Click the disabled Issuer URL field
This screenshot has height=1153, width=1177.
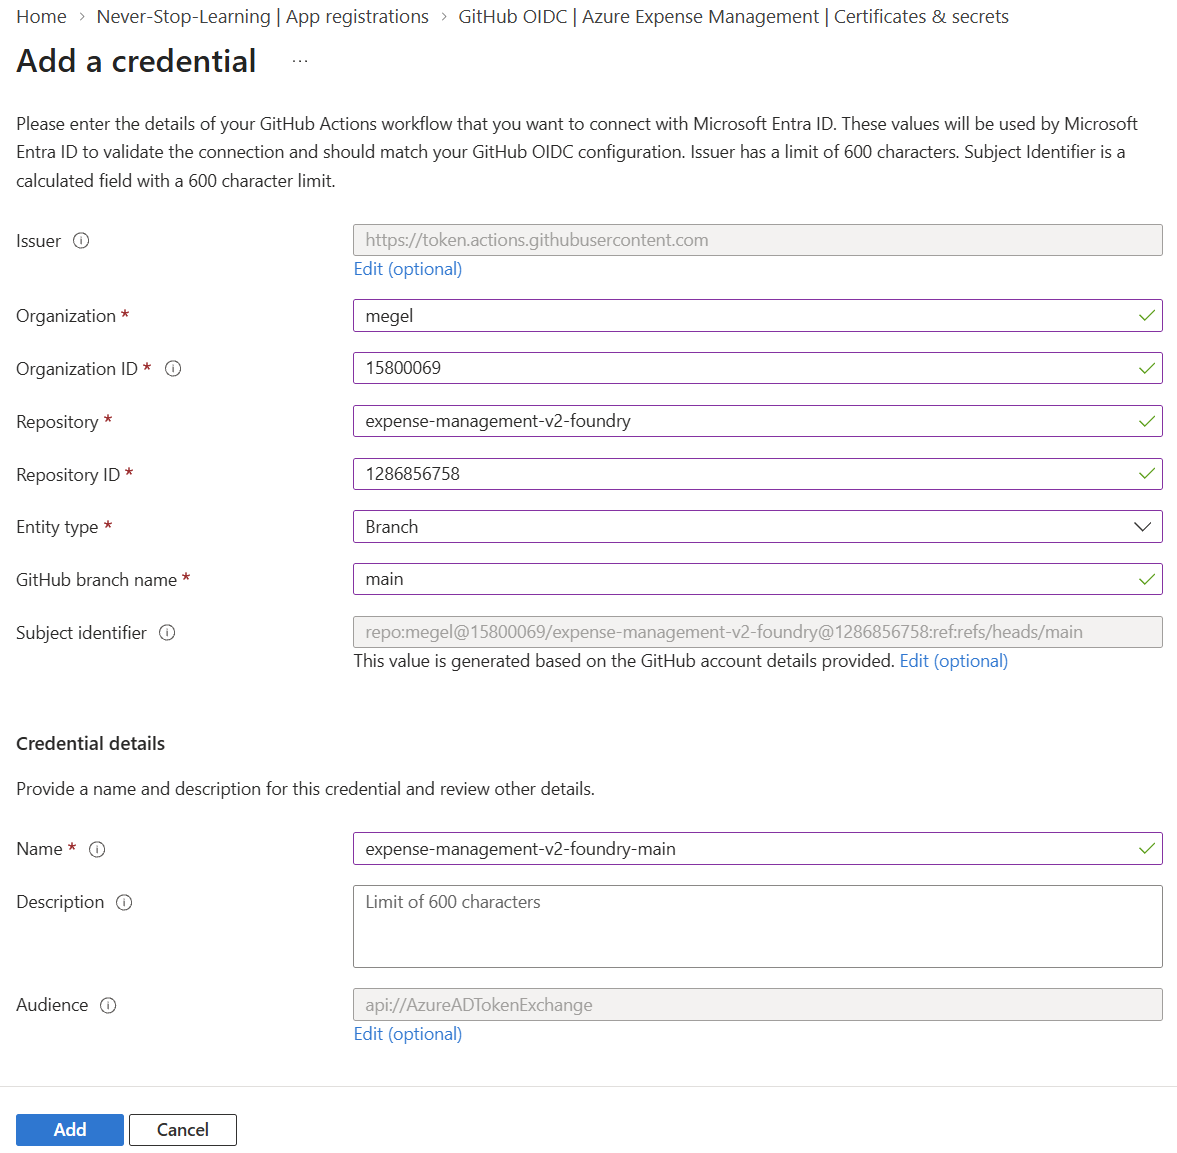click(x=757, y=240)
